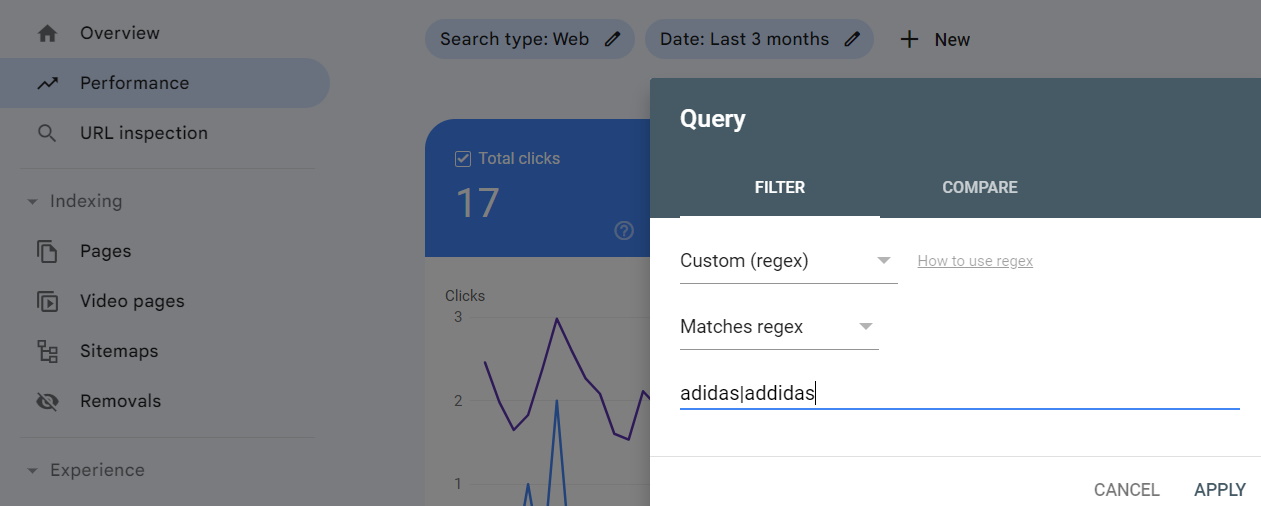1261x506 pixels.
Task: Click the regex input field containing adidas|addidas
Action: tap(960, 393)
